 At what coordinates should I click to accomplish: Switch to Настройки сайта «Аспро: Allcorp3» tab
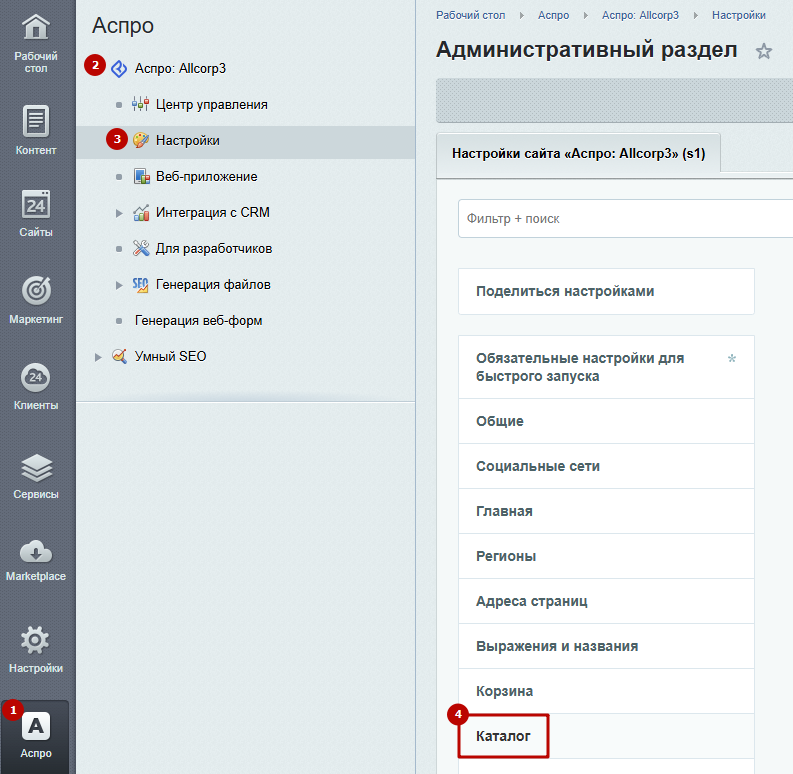pos(579,155)
